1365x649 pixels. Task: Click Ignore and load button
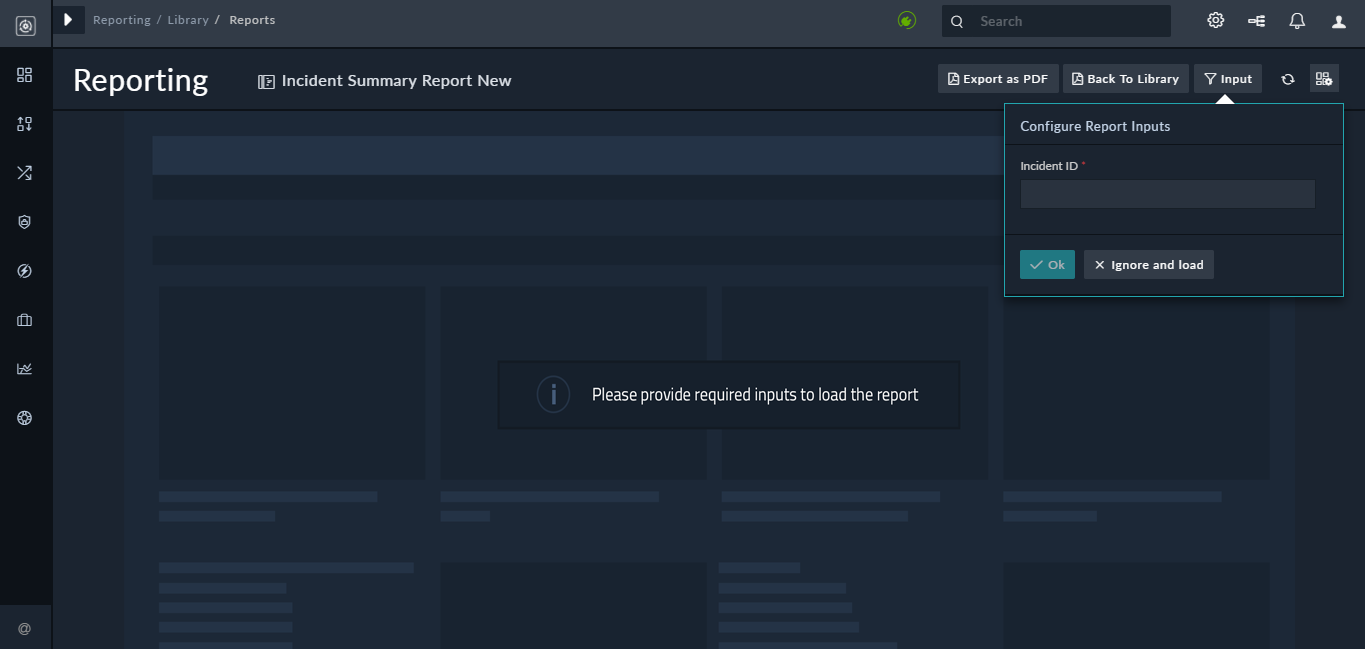pos(1149,265)
